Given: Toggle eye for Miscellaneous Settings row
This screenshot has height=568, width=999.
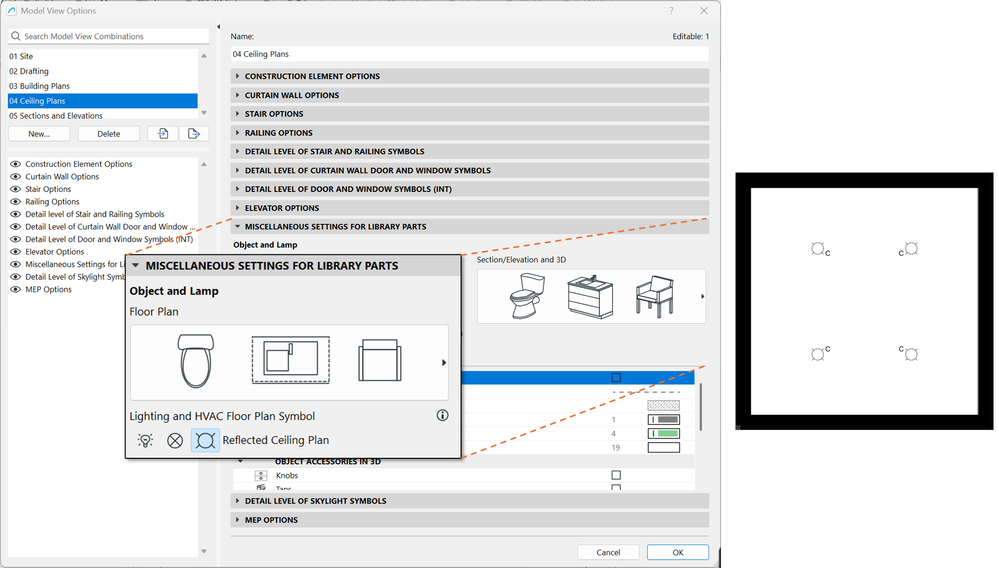Looking at the screenshot, I should point(16,264).
